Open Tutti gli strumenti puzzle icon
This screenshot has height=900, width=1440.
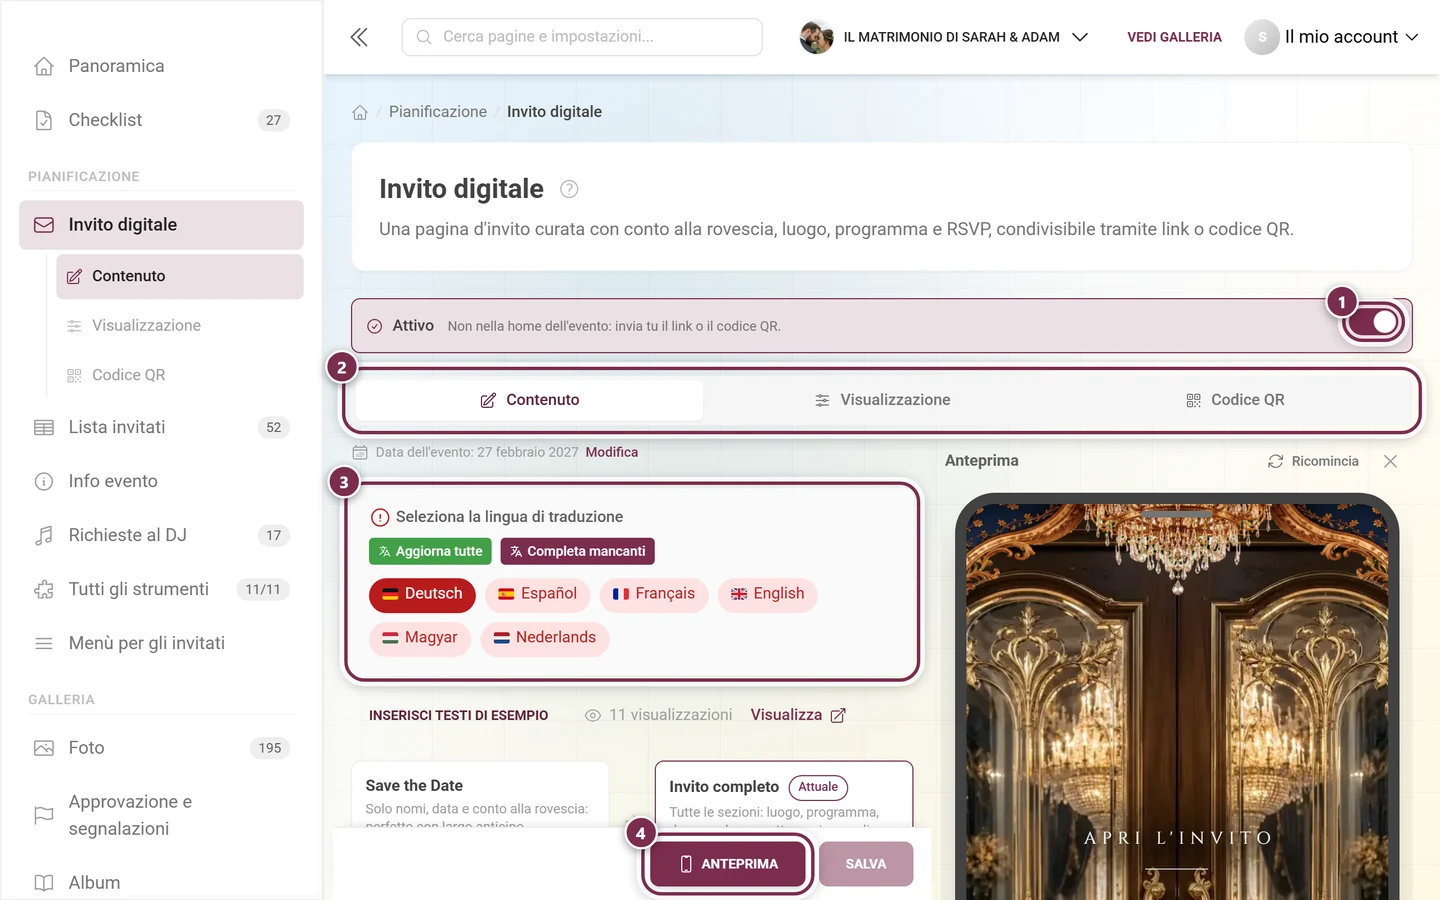point(44,589)
